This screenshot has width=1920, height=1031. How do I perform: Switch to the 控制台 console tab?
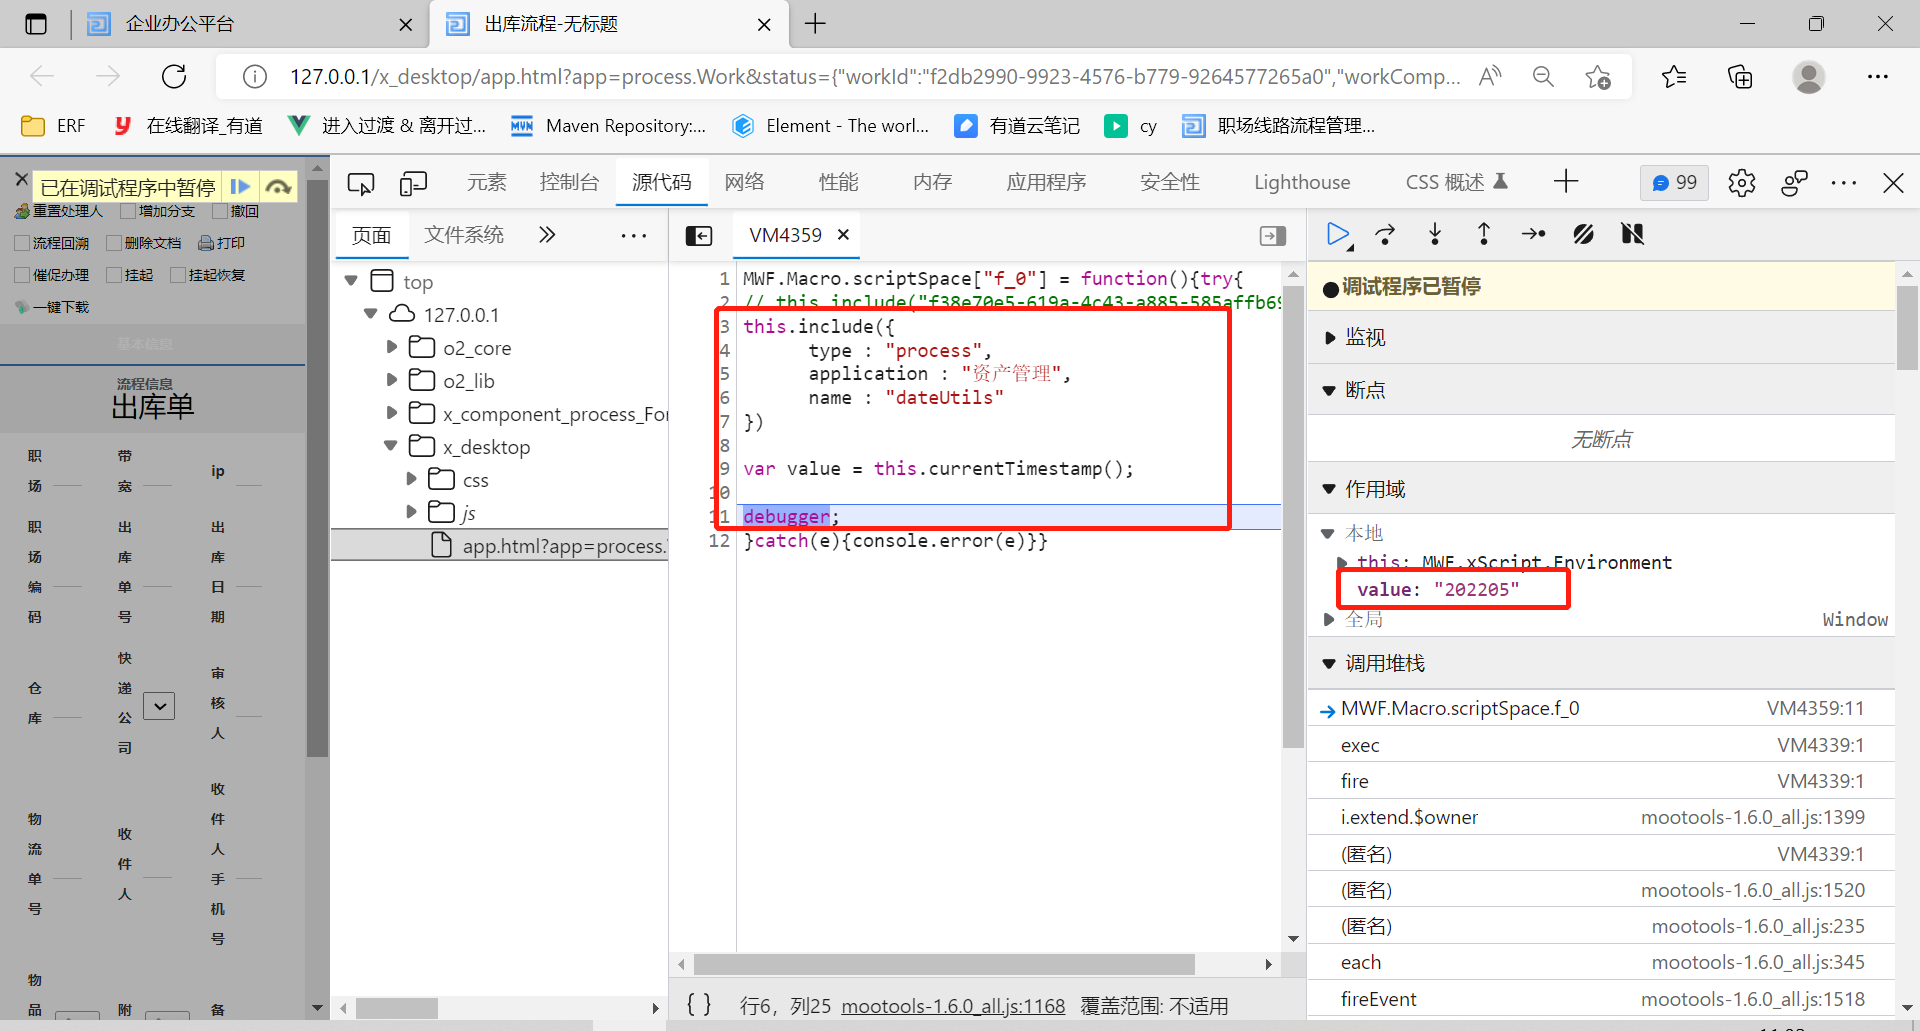coord(569,182)
